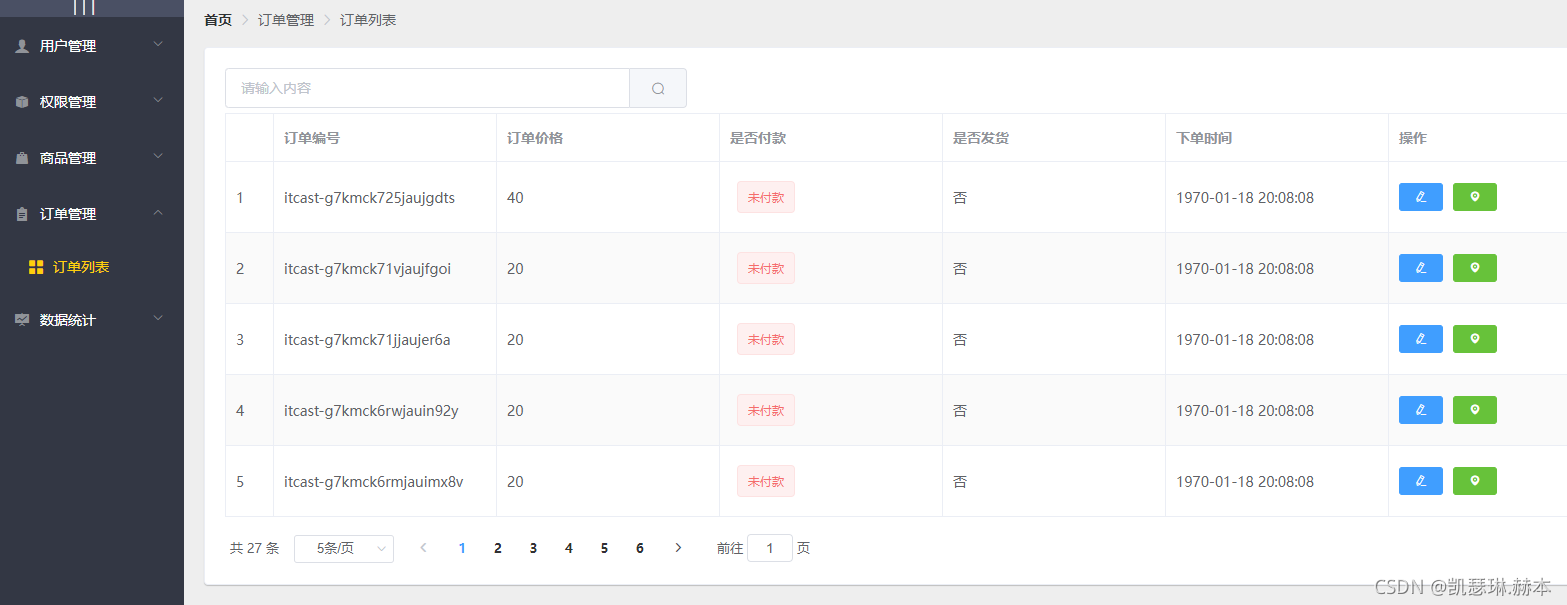The width and height of the screenshot is (1567, 605).
Task: Edit order itcast-g7kmck6rmjauimx8v
Action: [1420, 481]
